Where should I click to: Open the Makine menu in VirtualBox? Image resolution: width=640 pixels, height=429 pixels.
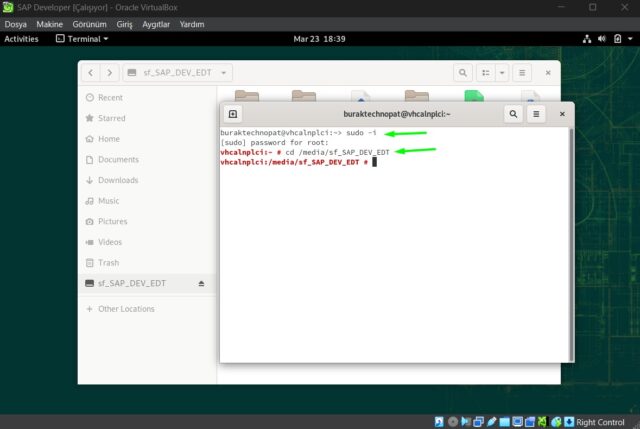click(49, 24)
